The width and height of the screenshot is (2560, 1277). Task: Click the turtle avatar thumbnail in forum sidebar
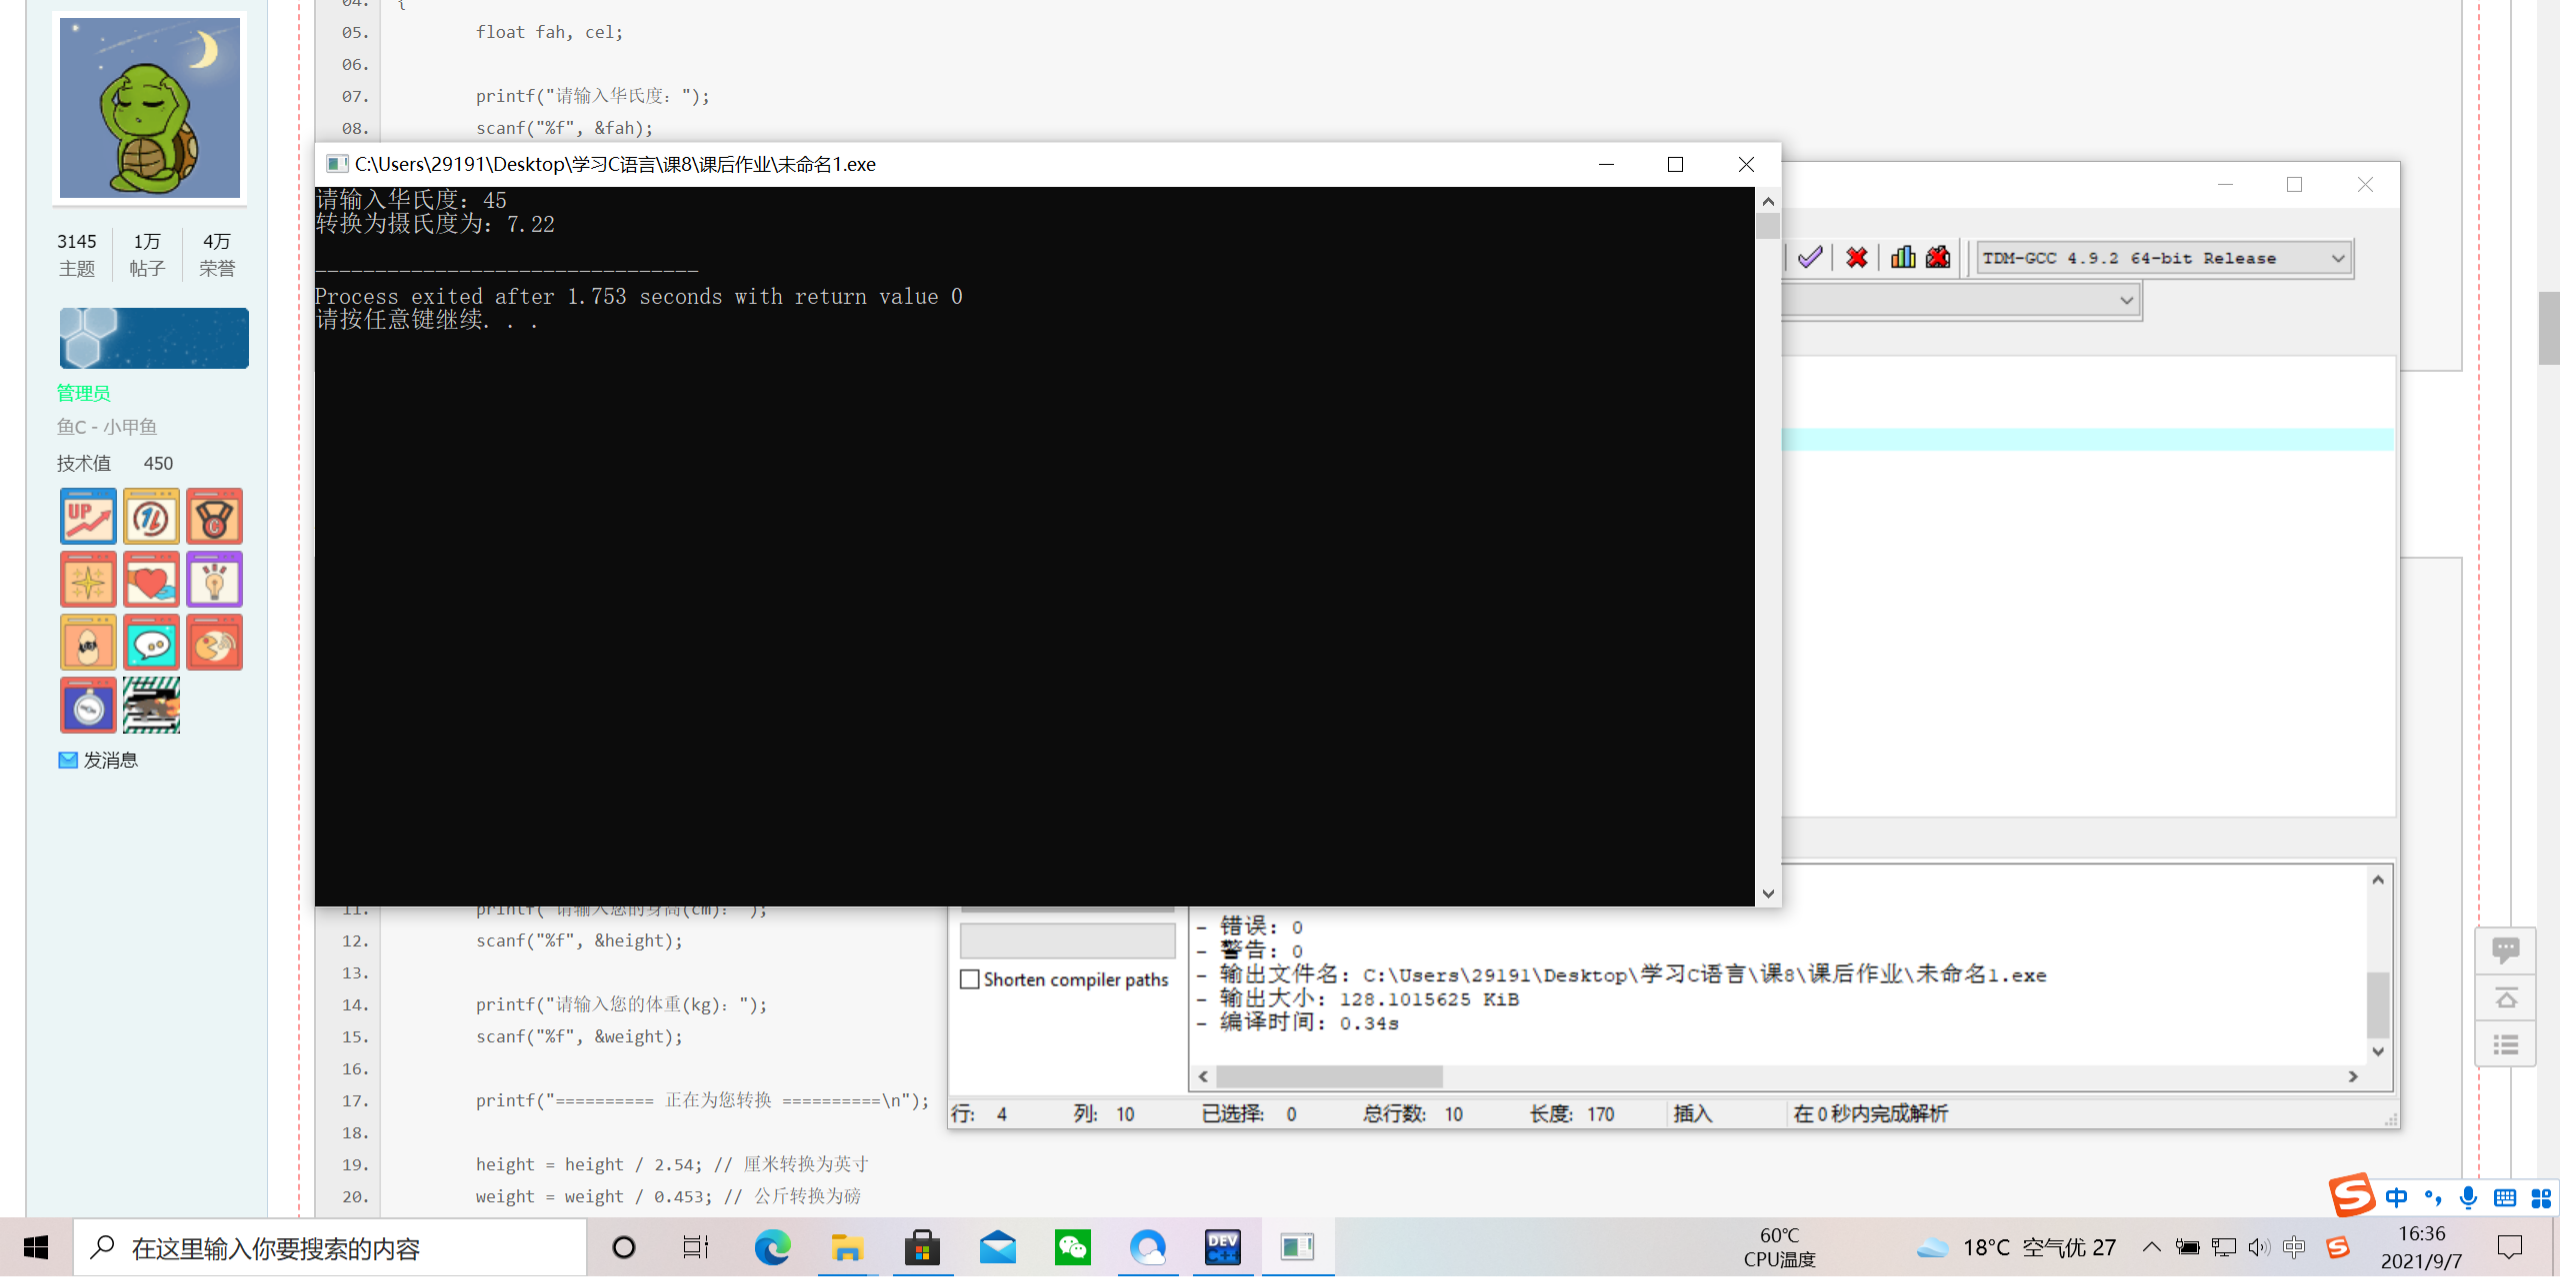tap(150, 108)
